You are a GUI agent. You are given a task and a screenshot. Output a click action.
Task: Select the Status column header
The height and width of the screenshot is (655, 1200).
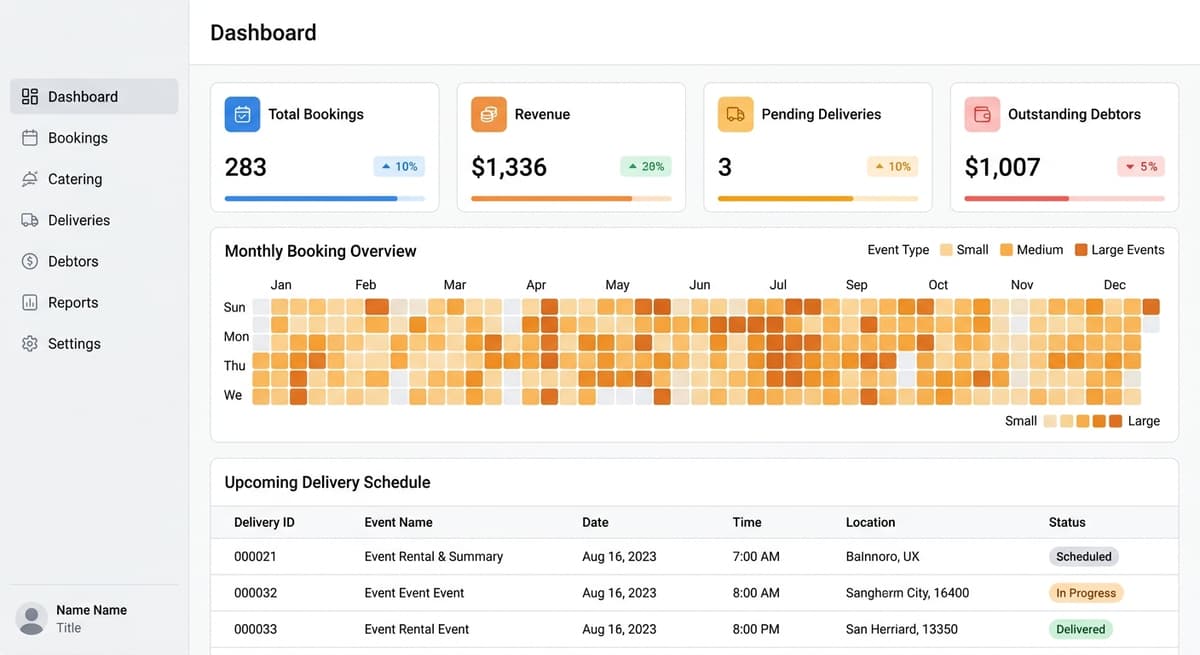pos(1067,522)
